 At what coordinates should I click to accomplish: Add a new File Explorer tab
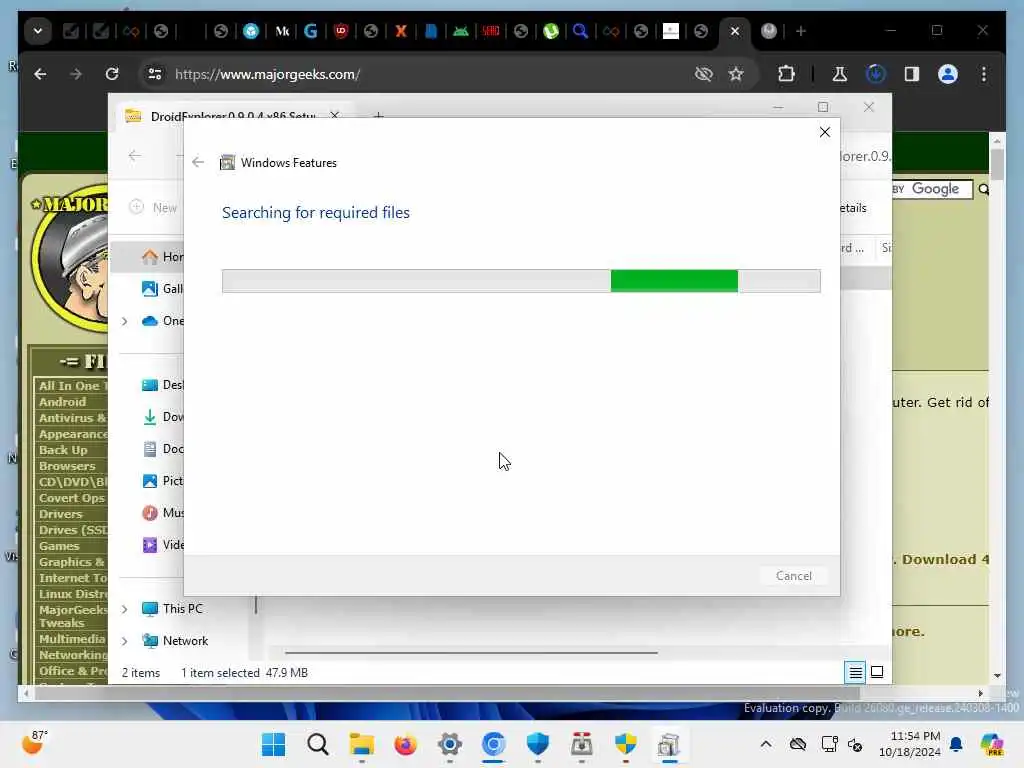coord(377,115)
